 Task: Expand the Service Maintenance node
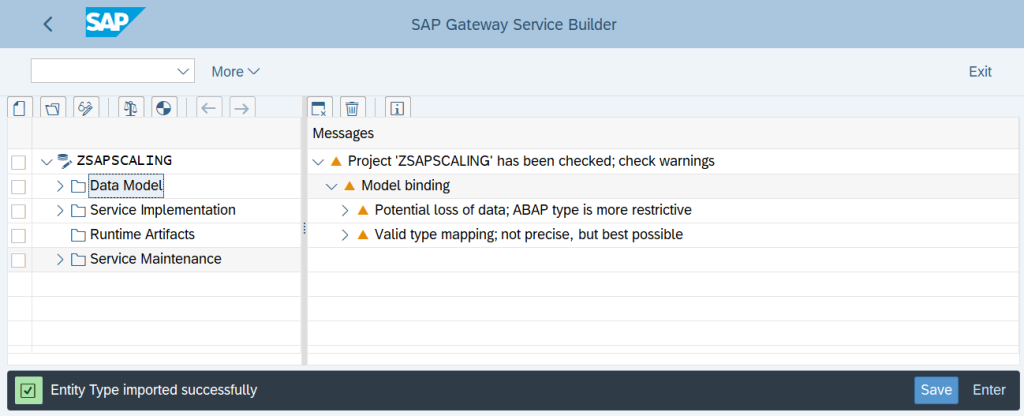pyautogui.click(x=61, y=259)
